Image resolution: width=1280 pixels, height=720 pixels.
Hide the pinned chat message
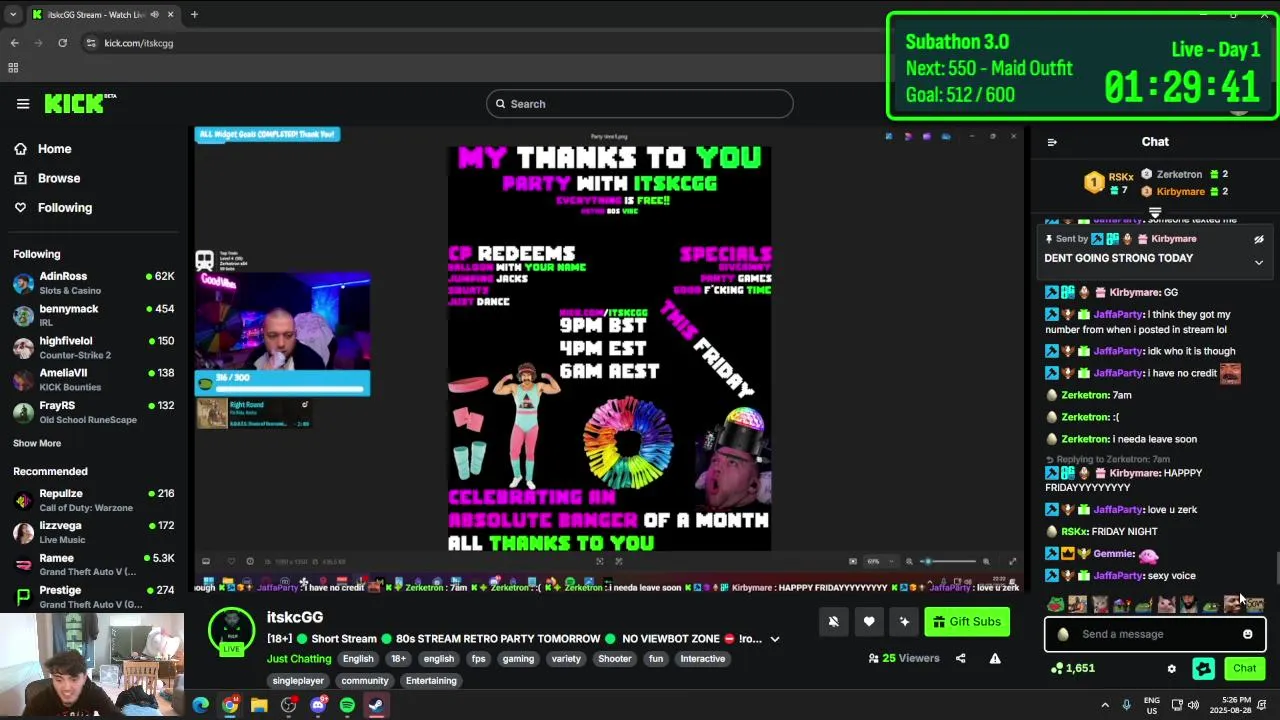point(1259,239)
